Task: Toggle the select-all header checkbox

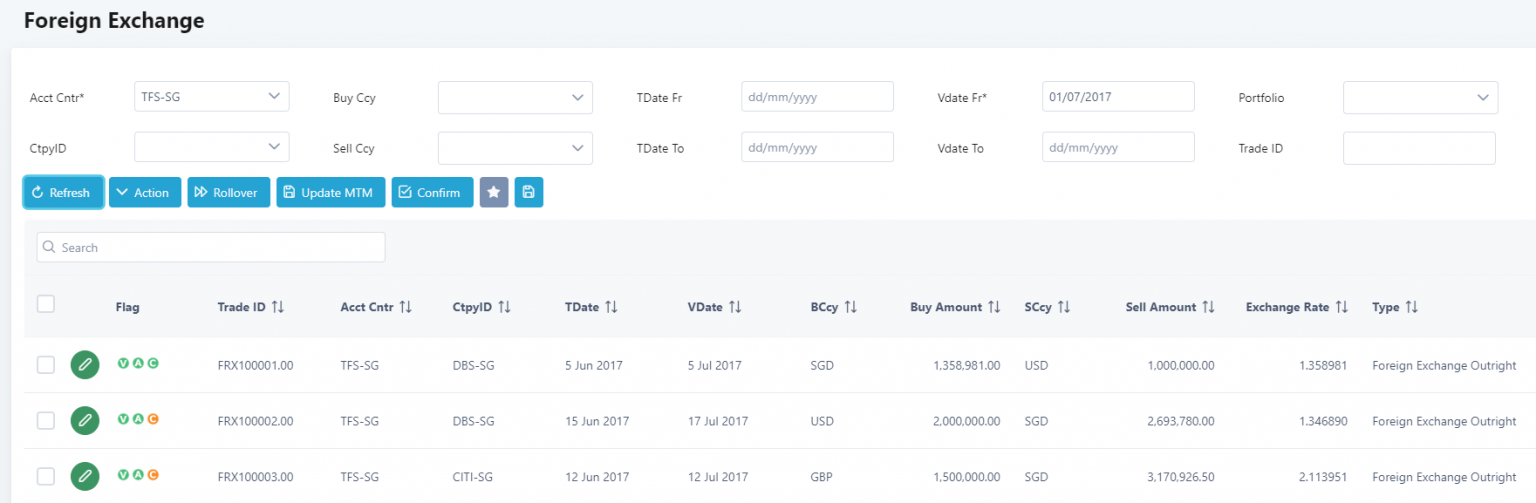Action: click(46, 304)
